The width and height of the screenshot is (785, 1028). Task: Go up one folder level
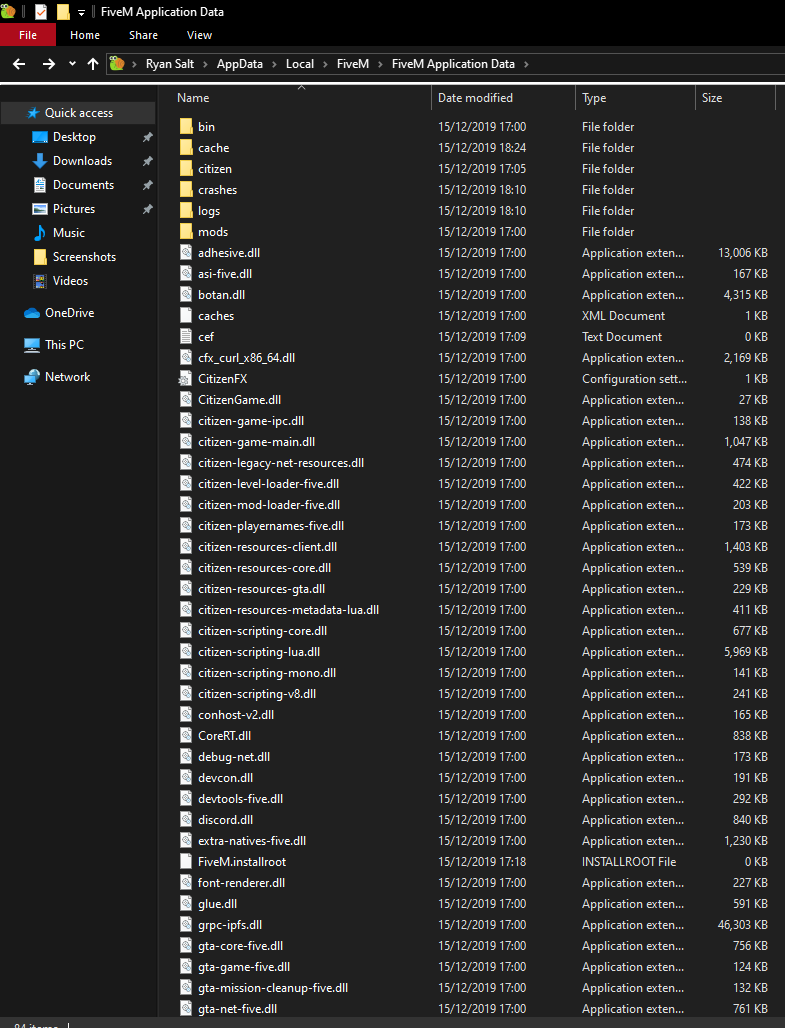tap(92, 64)
